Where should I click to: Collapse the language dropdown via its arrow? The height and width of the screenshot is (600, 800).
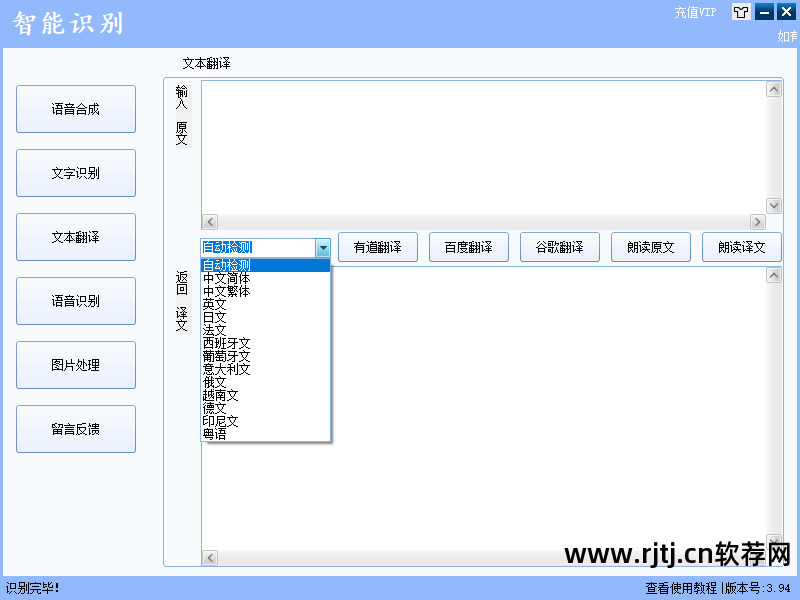(x=323, y=248)
